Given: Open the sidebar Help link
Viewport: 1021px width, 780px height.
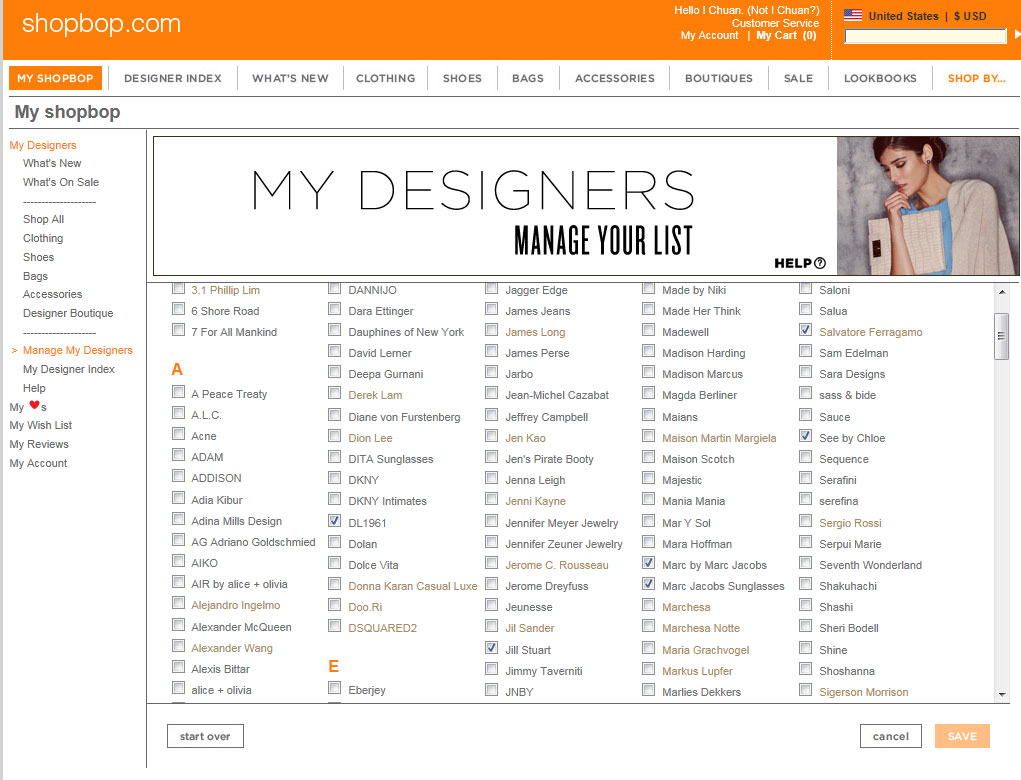Looking at the screenshot, I should pos(35,388).
